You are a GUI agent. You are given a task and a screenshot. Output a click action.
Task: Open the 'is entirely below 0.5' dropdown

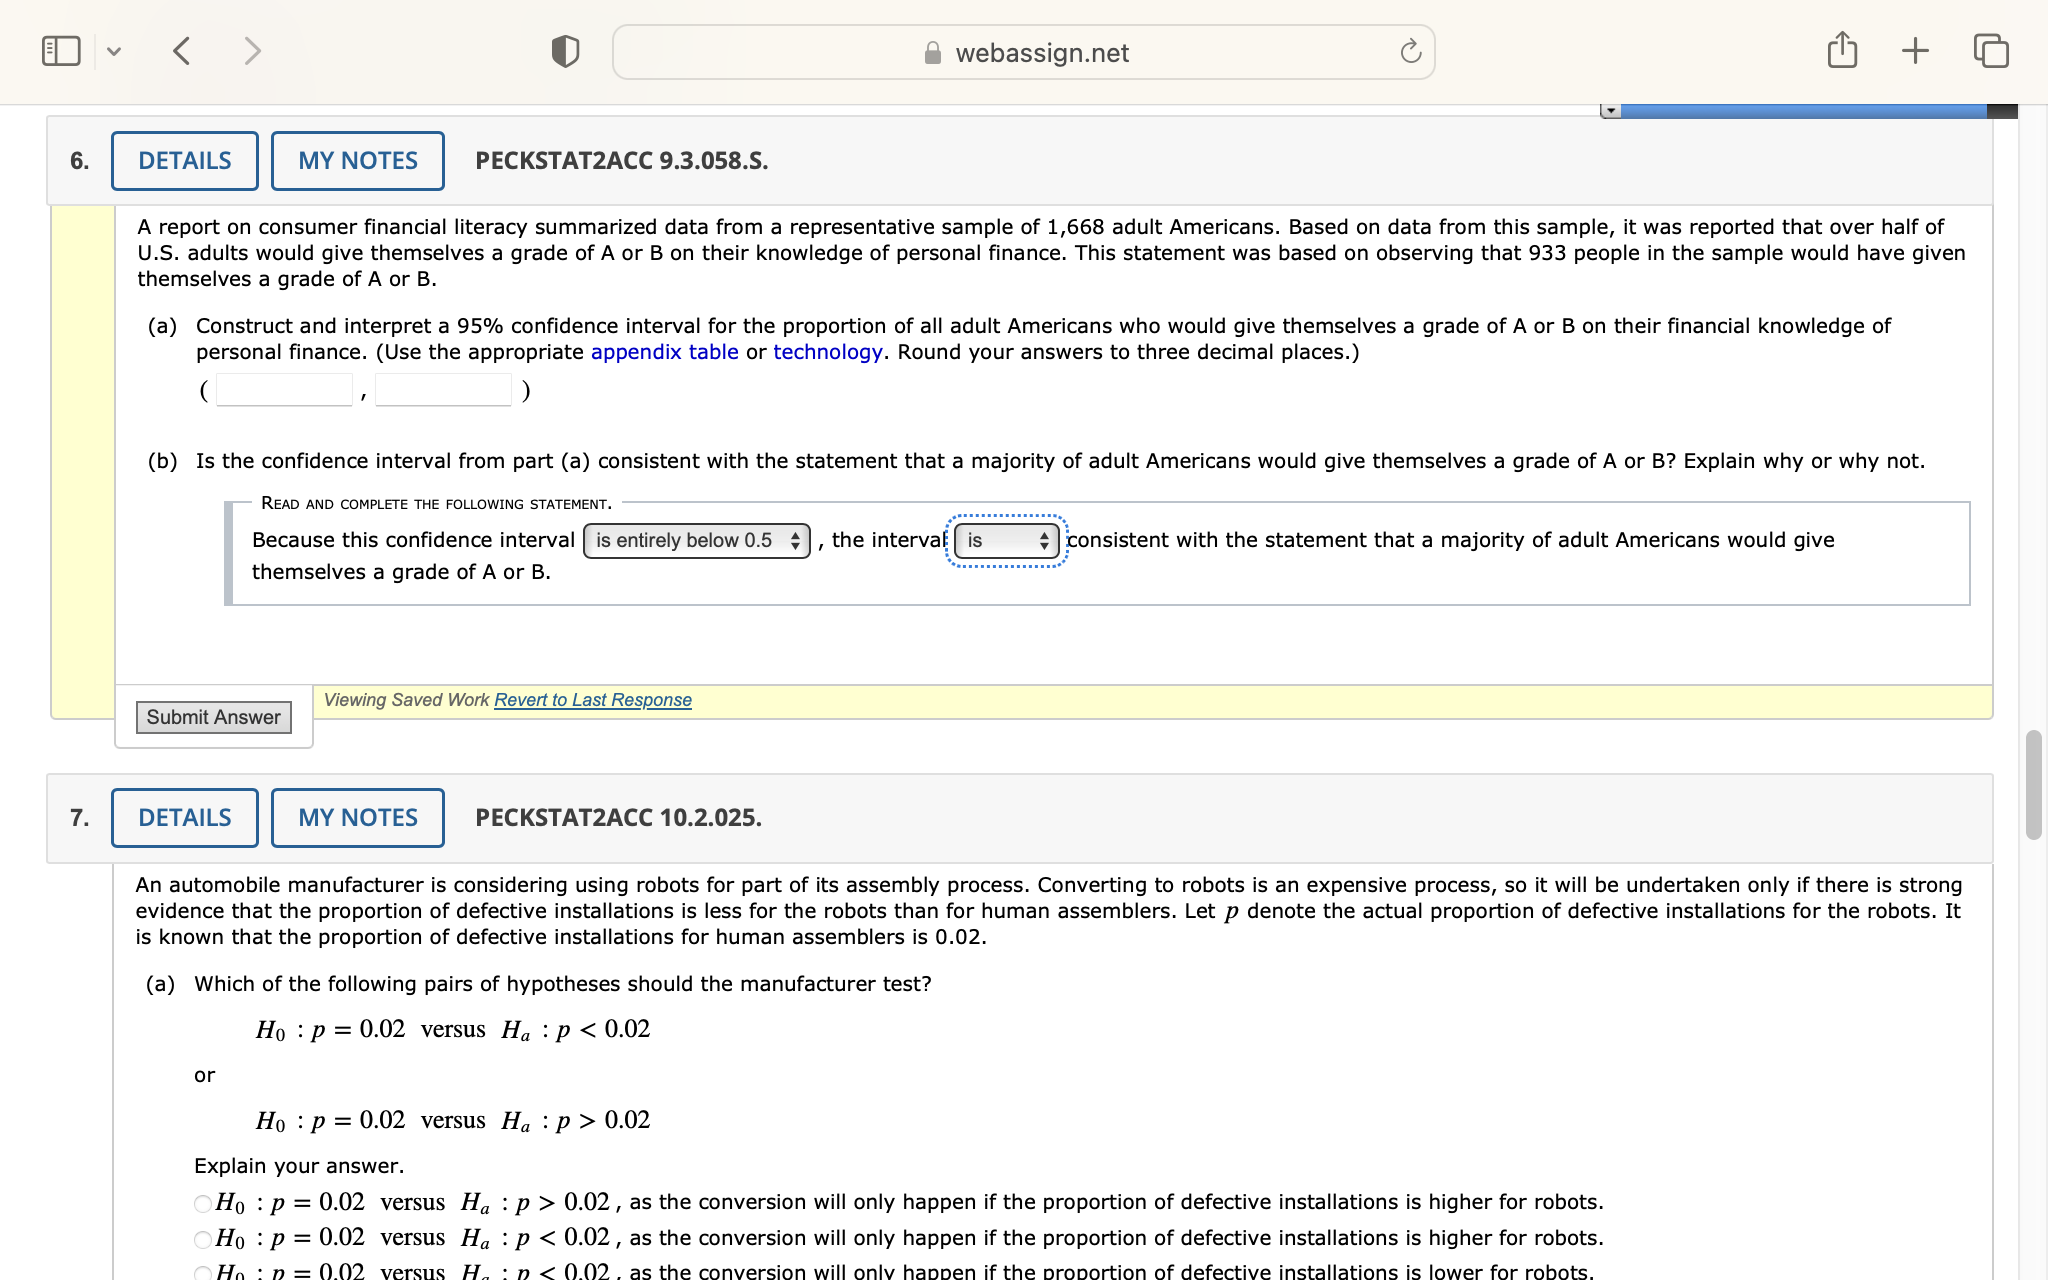click(x=696, y=541)
